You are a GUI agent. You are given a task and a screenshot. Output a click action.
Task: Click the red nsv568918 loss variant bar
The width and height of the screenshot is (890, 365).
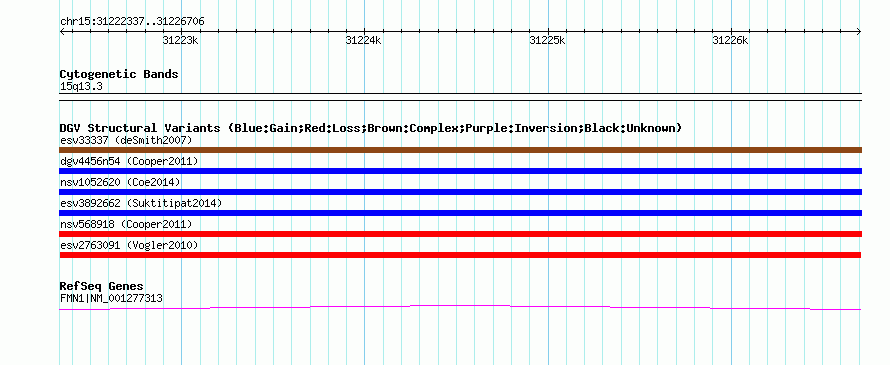(x=460, y=234)
